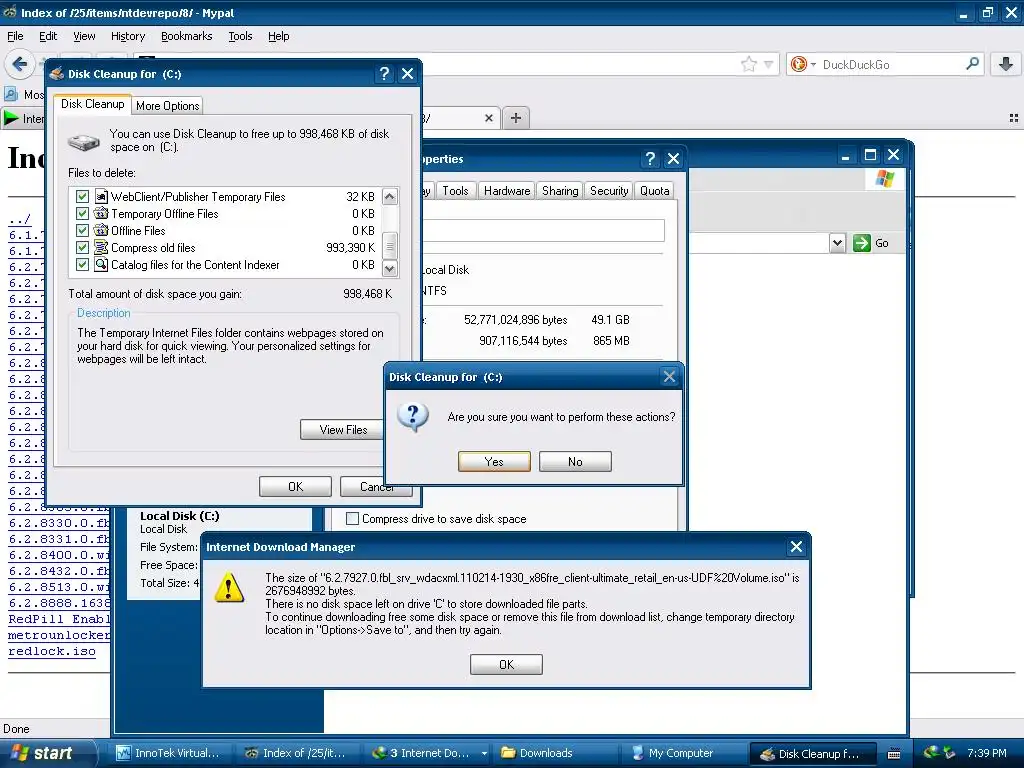Open the redlock.iso link
The height and width of the screenshot is (768, 1024).
52,651
